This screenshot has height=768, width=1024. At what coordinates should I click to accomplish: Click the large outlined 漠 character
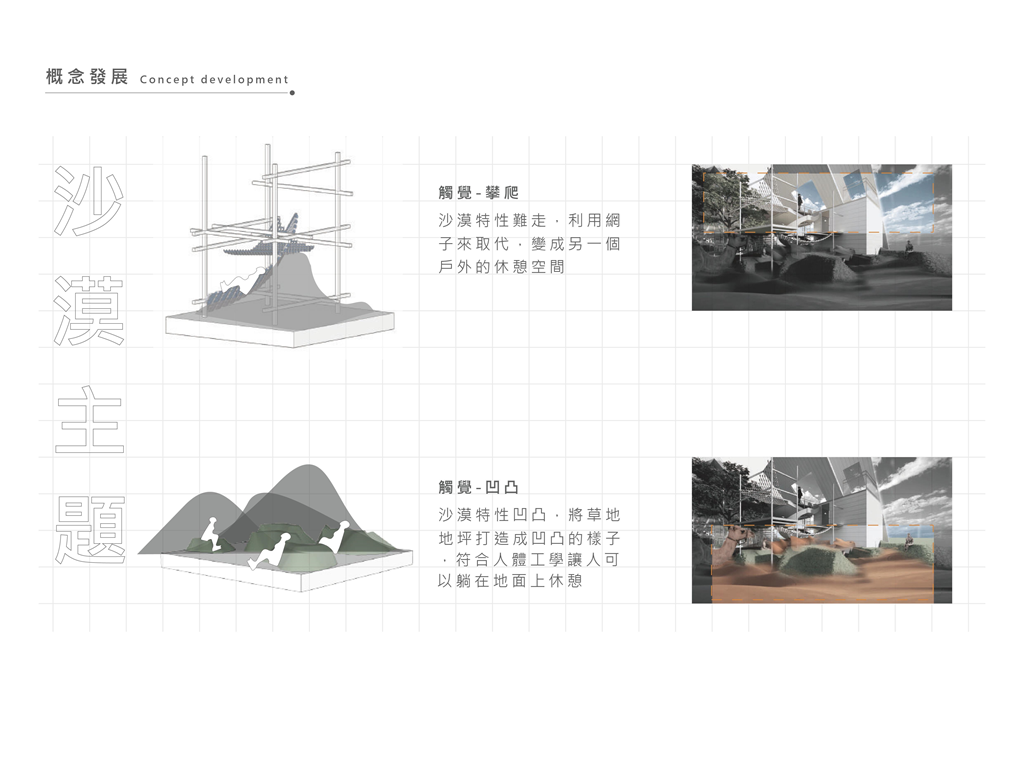coord(90,310)
